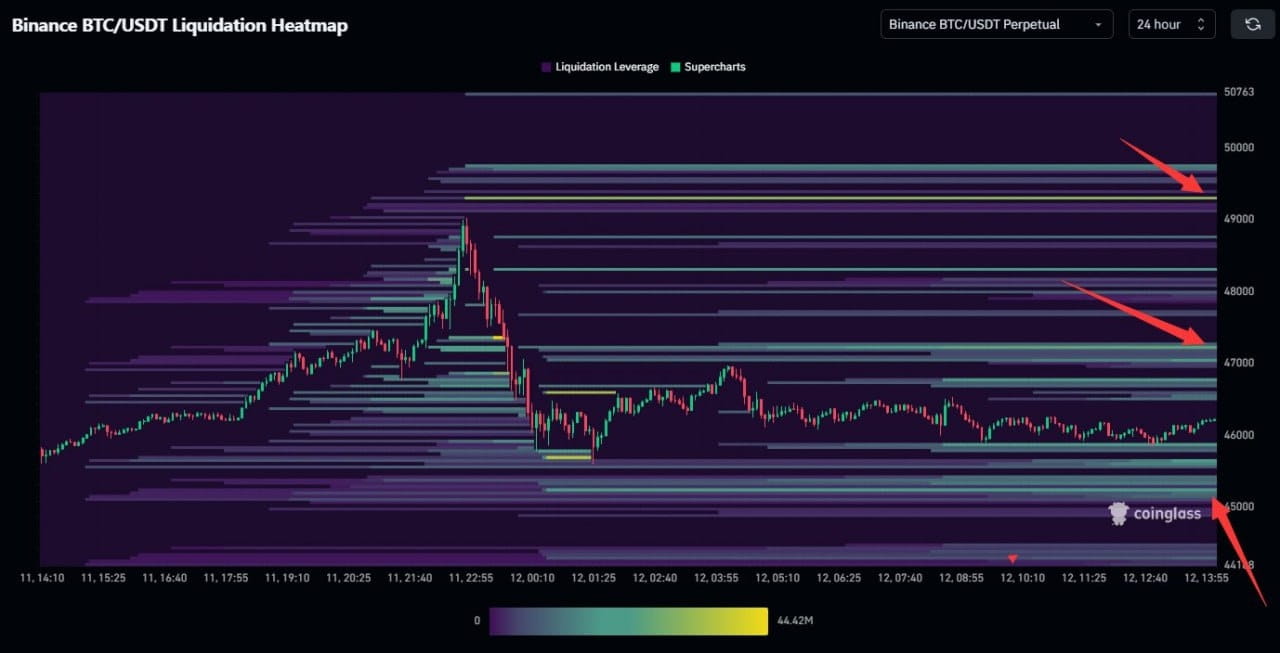Image resolution: width=1280 pixels, height=653 pixels.
Task: Click the green Supercharts legend swatch
Action: [x=676, y=66]
